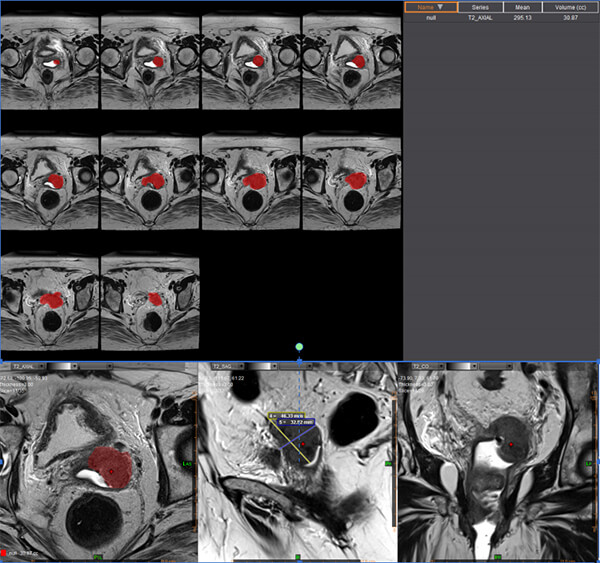Select the third thumbnail in the second row
600x563 pixels.
[251, 182]
